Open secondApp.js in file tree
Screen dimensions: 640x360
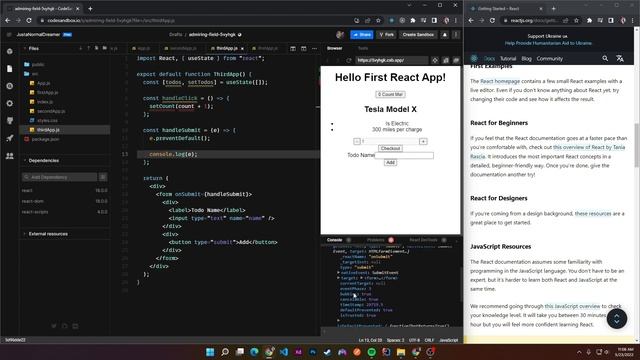tap(51, 111)
